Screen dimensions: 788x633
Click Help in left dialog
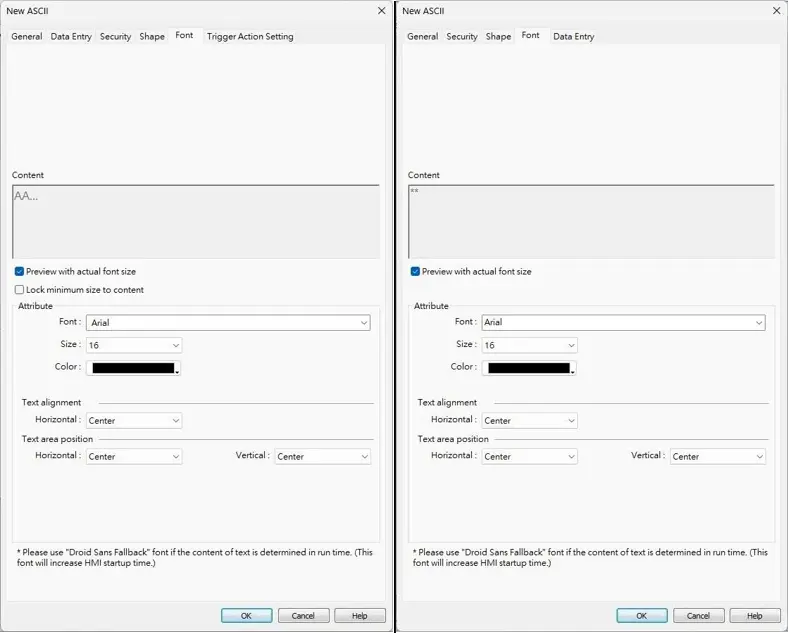tap(360, 616)
